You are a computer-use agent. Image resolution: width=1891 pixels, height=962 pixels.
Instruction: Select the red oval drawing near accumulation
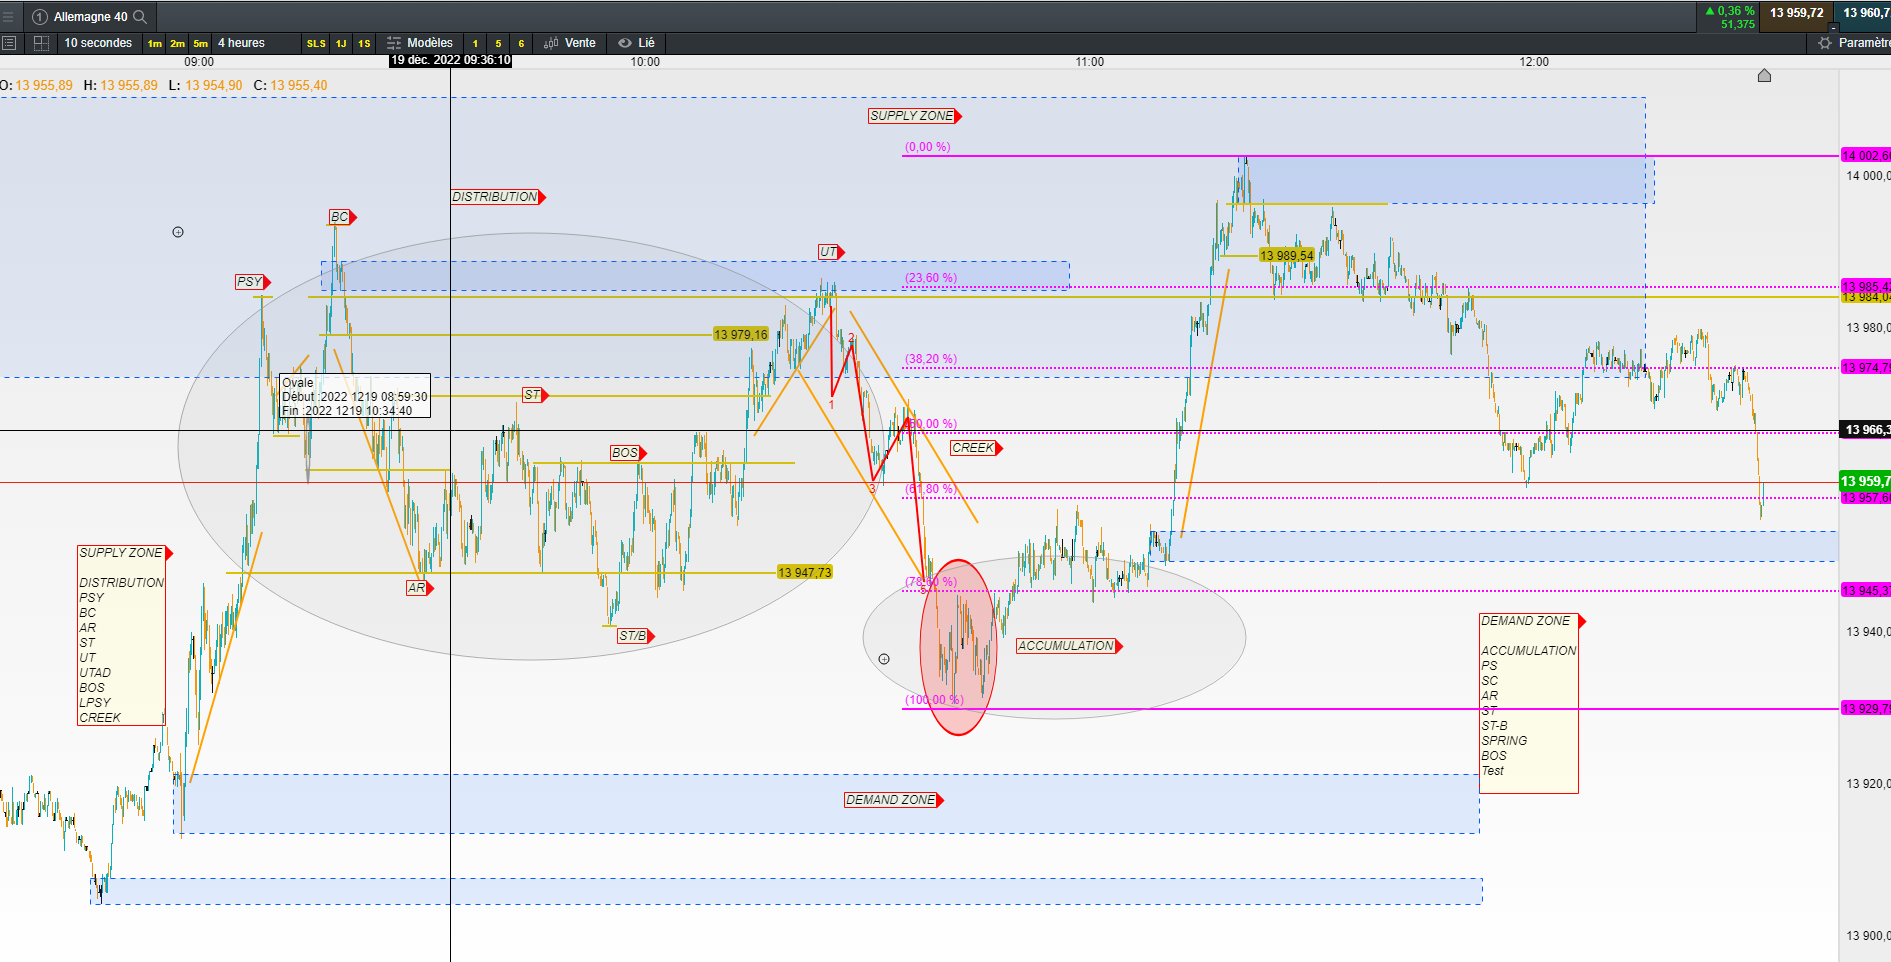(958, 647)
